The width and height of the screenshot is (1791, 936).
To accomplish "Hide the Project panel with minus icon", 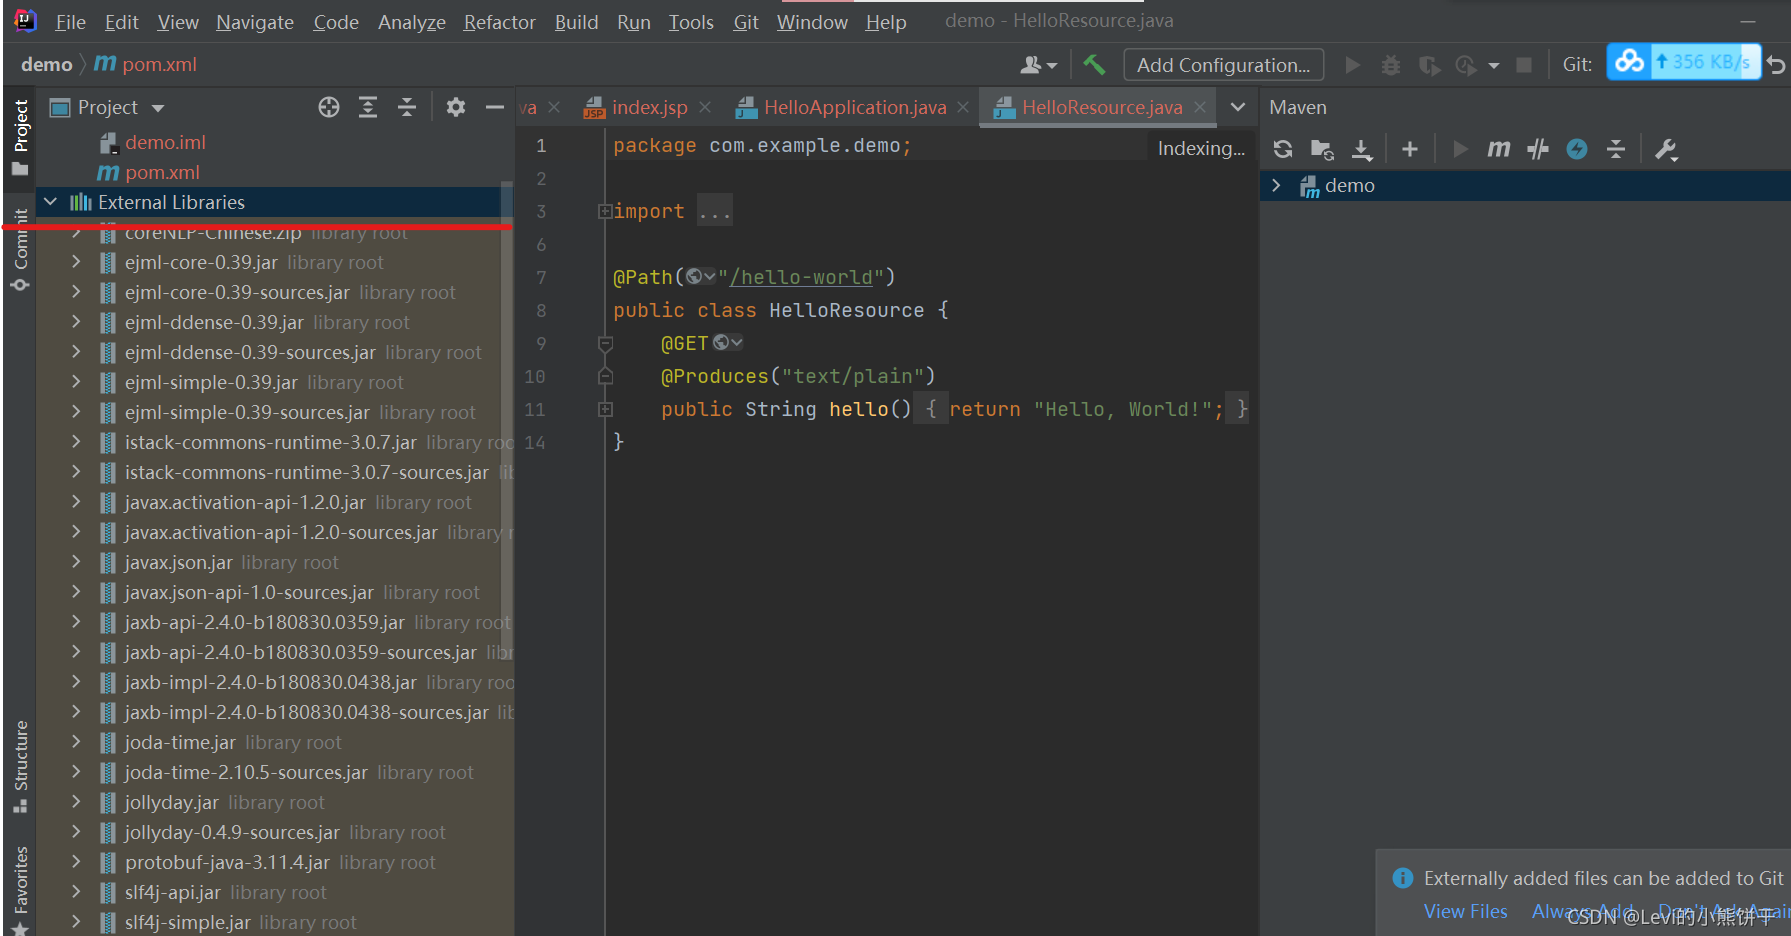I will click(x=494, y=107).
